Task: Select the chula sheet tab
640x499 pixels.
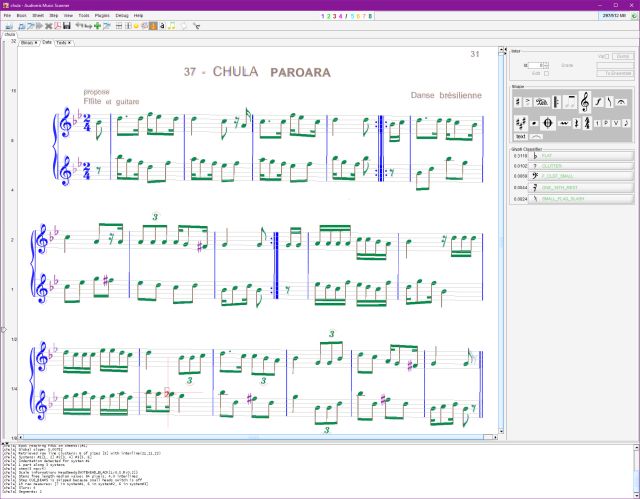Action: 9,35
